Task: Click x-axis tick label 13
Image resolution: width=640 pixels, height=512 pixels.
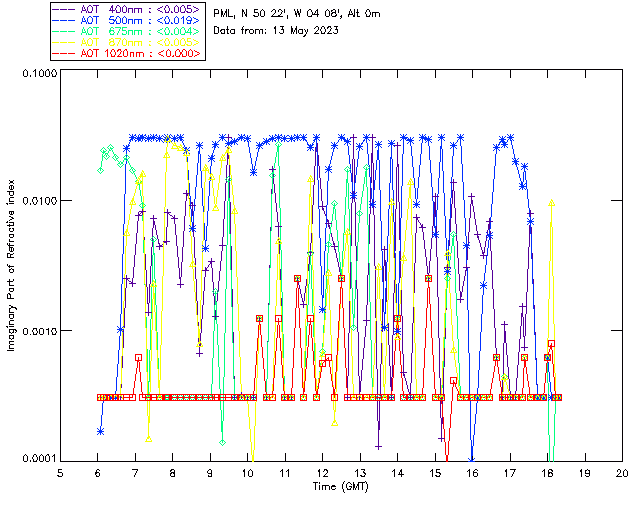Action: click(360, 473)
